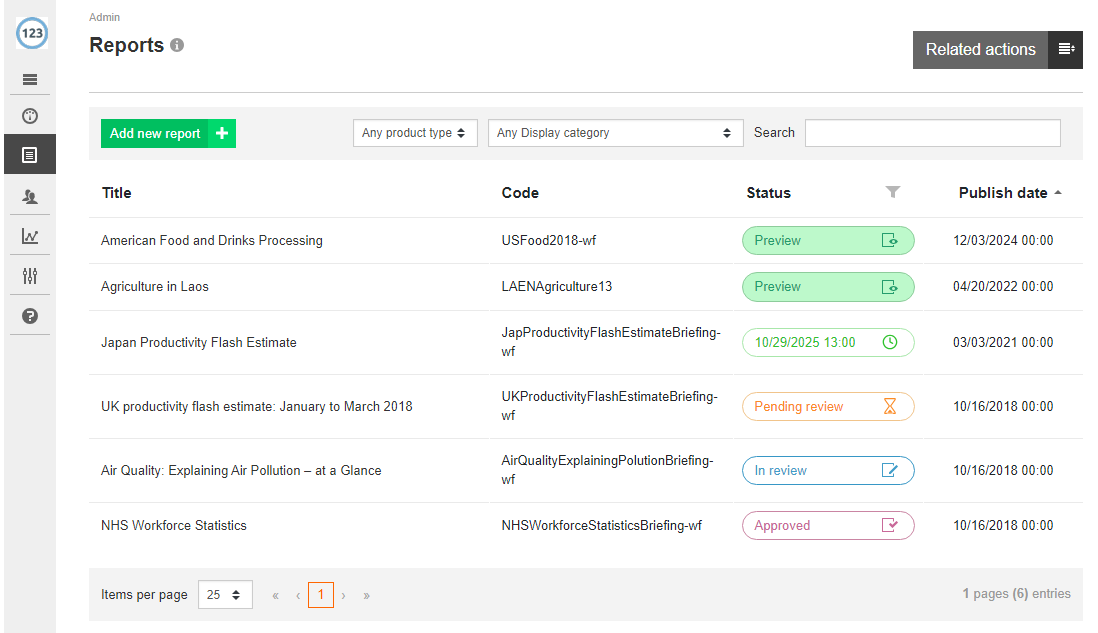Click the filter icon on the Status column
1098x633 pixels.
[893, 192]
